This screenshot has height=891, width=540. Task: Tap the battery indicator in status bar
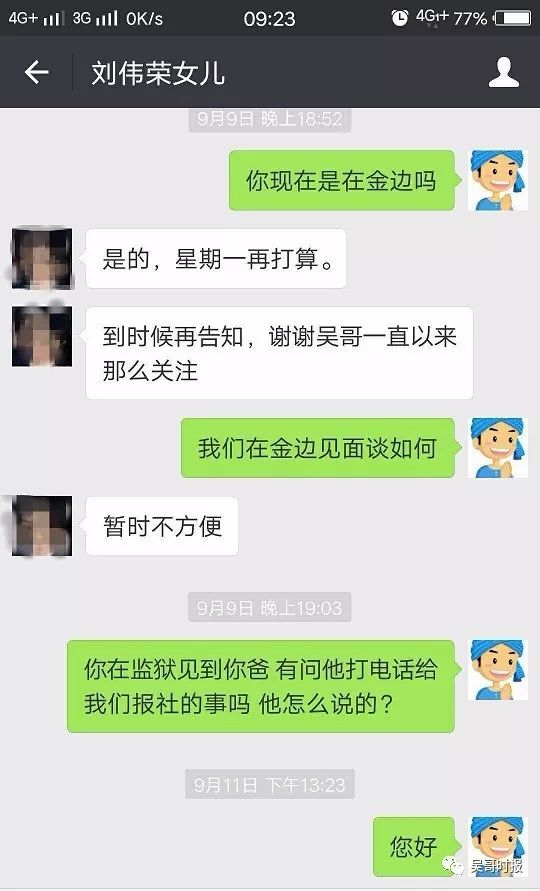tap(513, 18)
